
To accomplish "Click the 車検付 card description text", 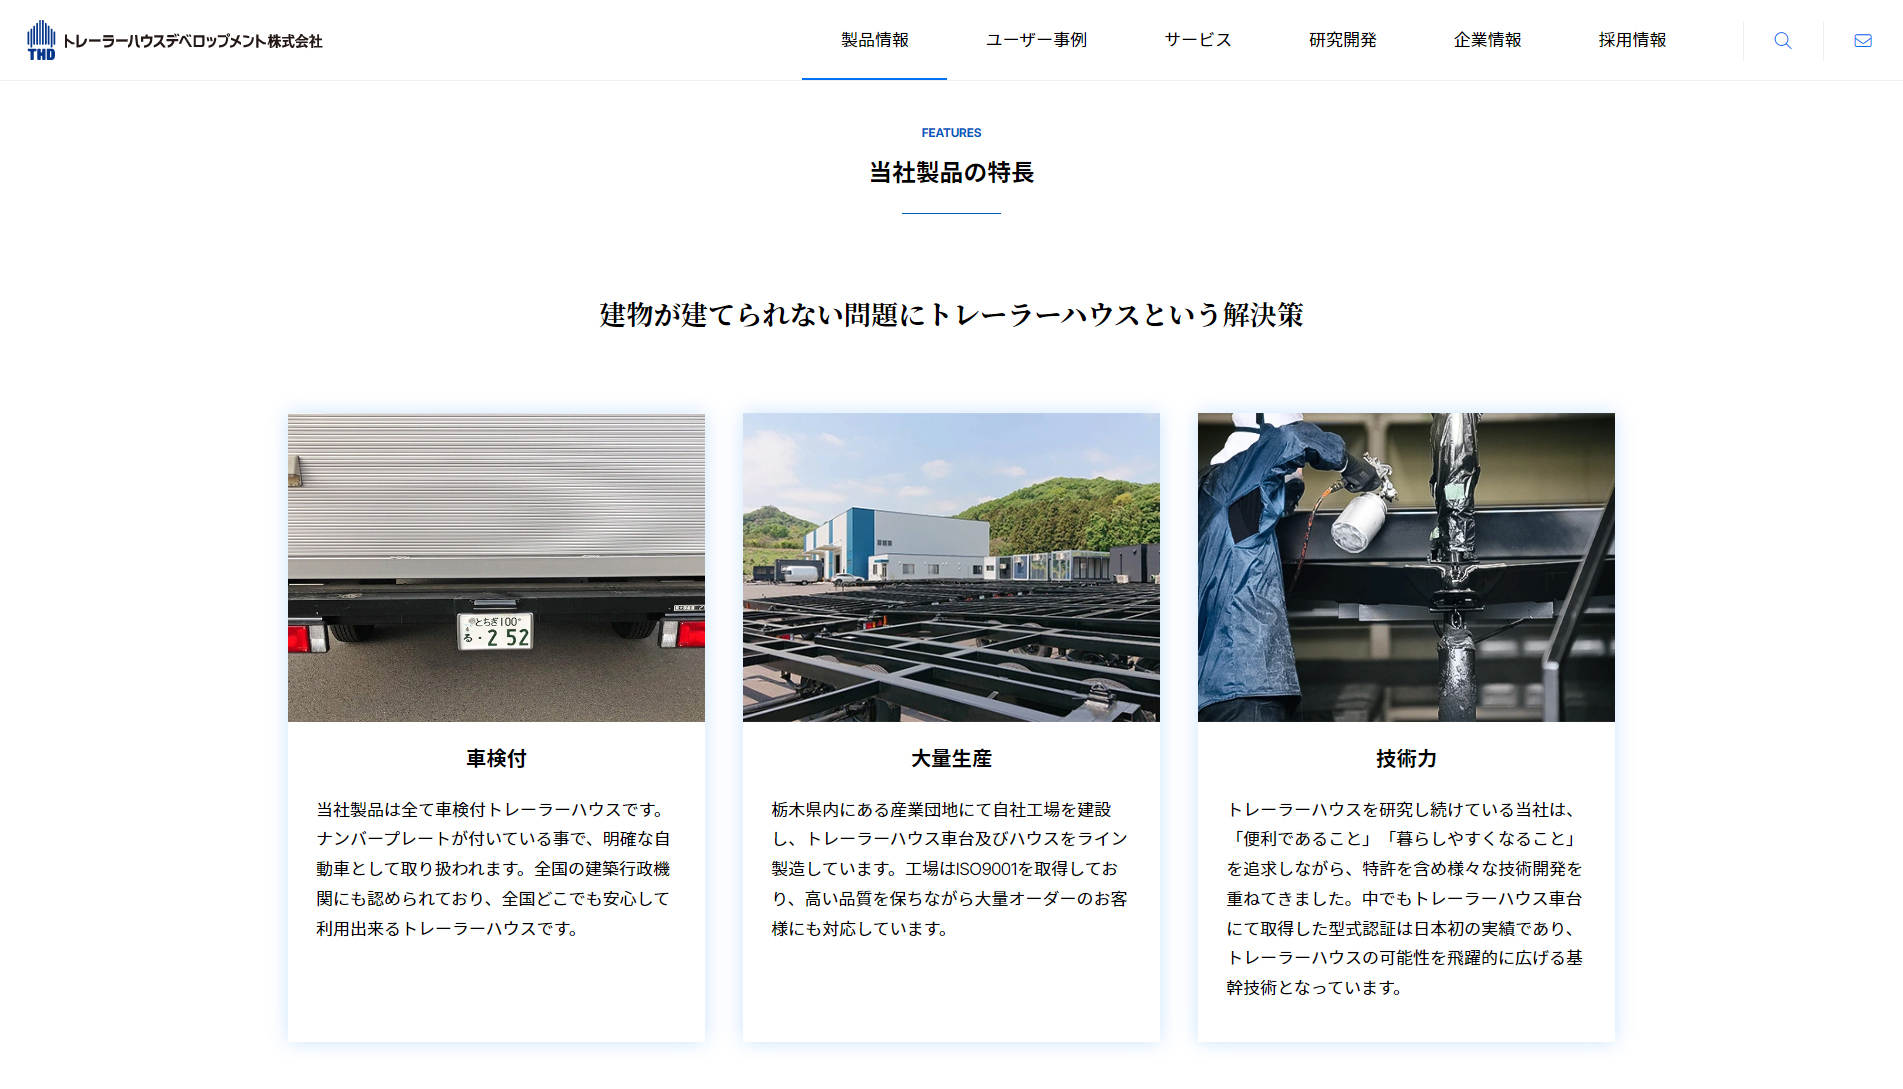I will 494,869.
